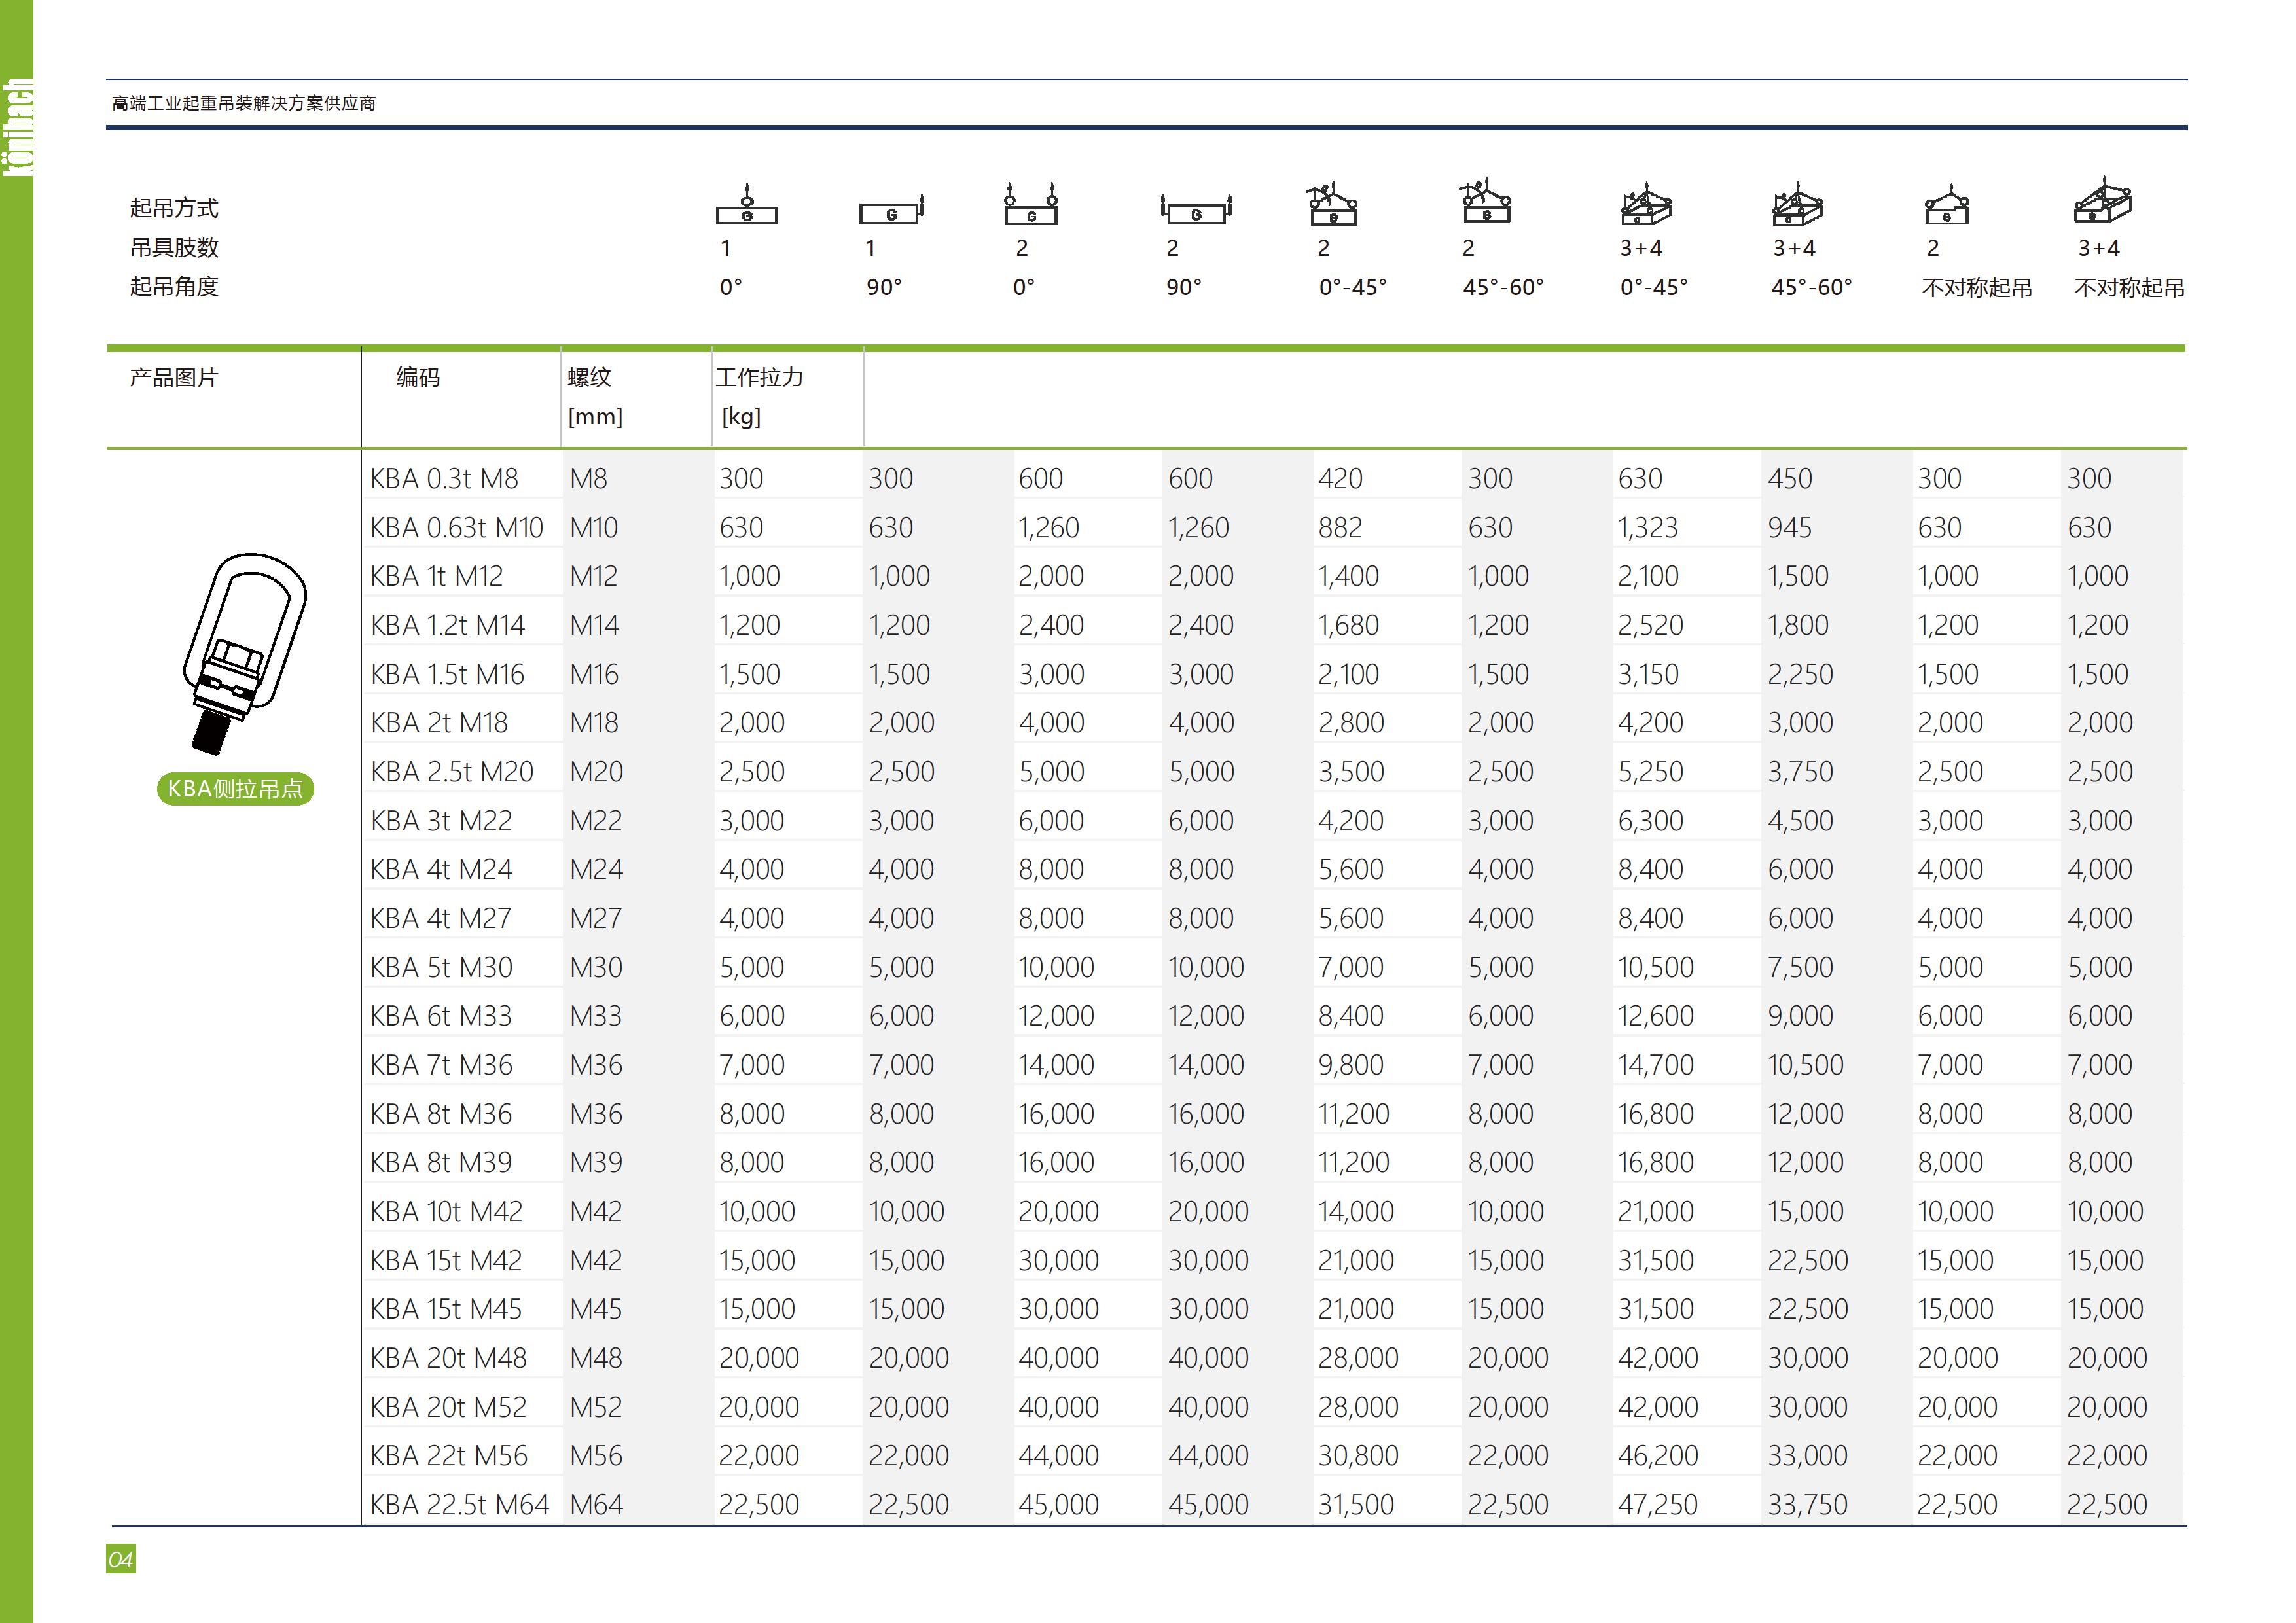Viewport: 2296px width, 1623px height.
Task: Click the 30,800 value in M56 row
Action: [1358, 1456]
